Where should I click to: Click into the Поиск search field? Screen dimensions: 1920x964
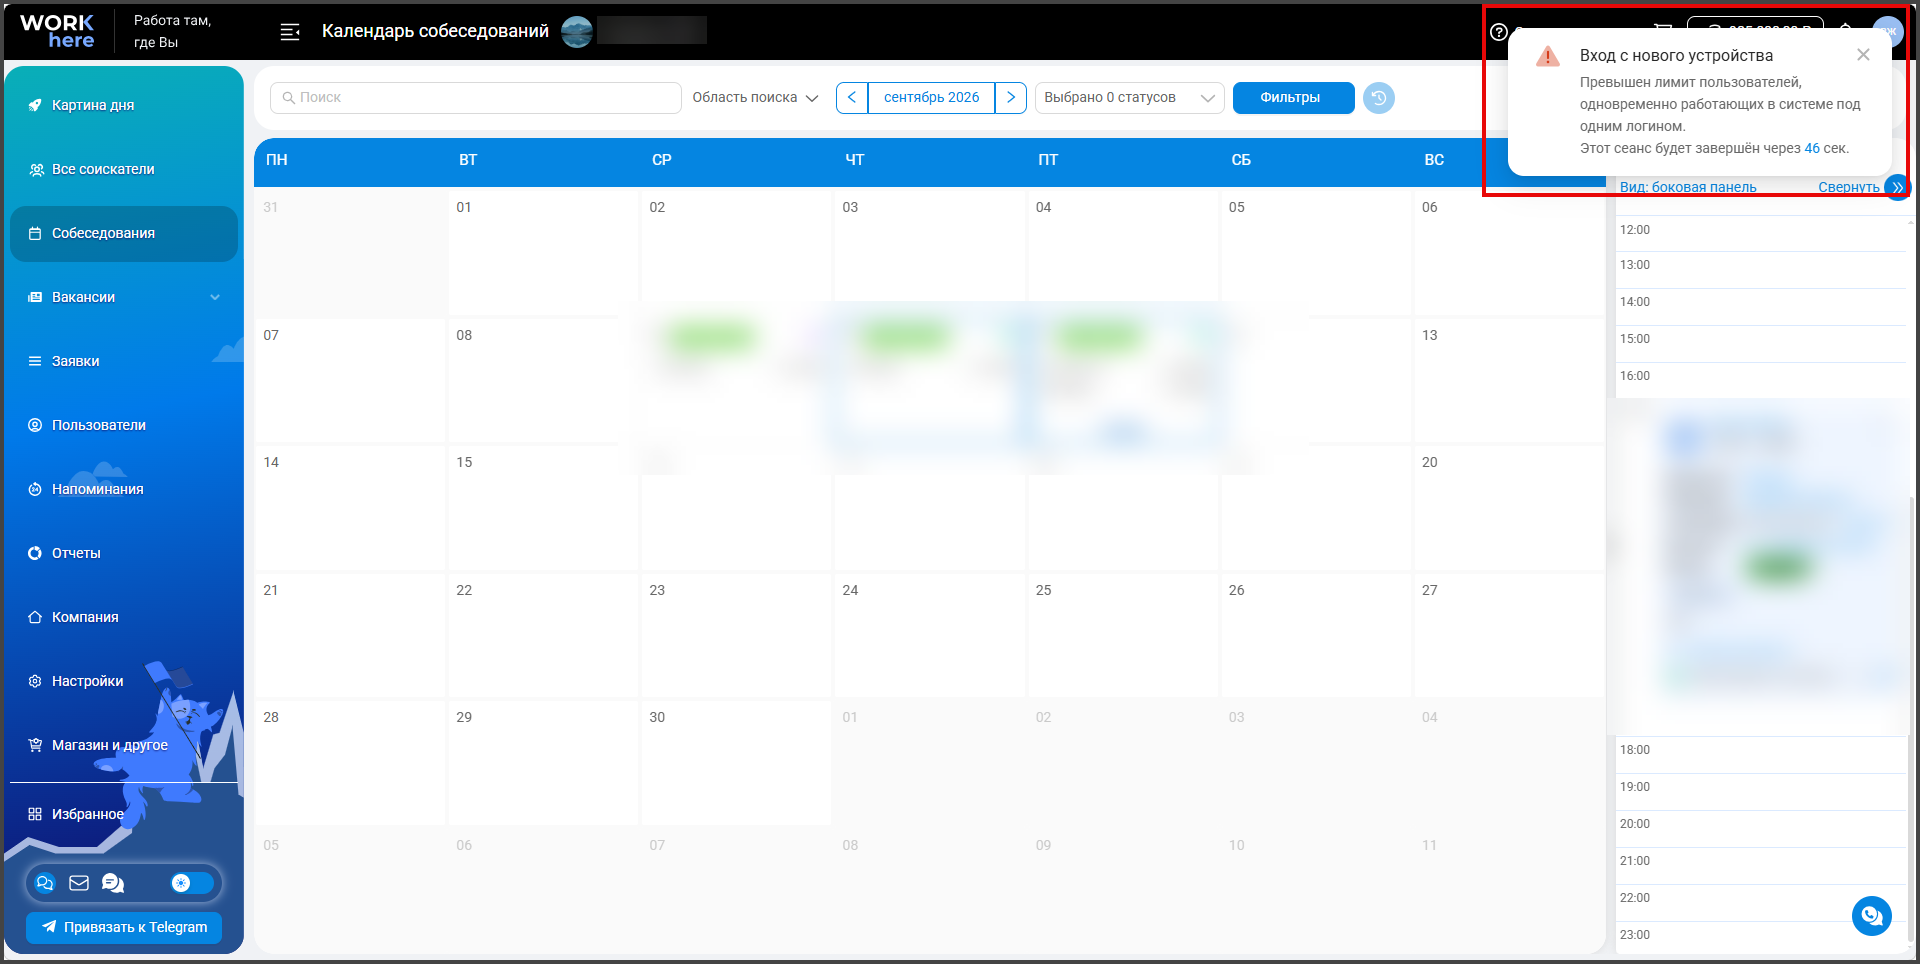coord(476,98)
